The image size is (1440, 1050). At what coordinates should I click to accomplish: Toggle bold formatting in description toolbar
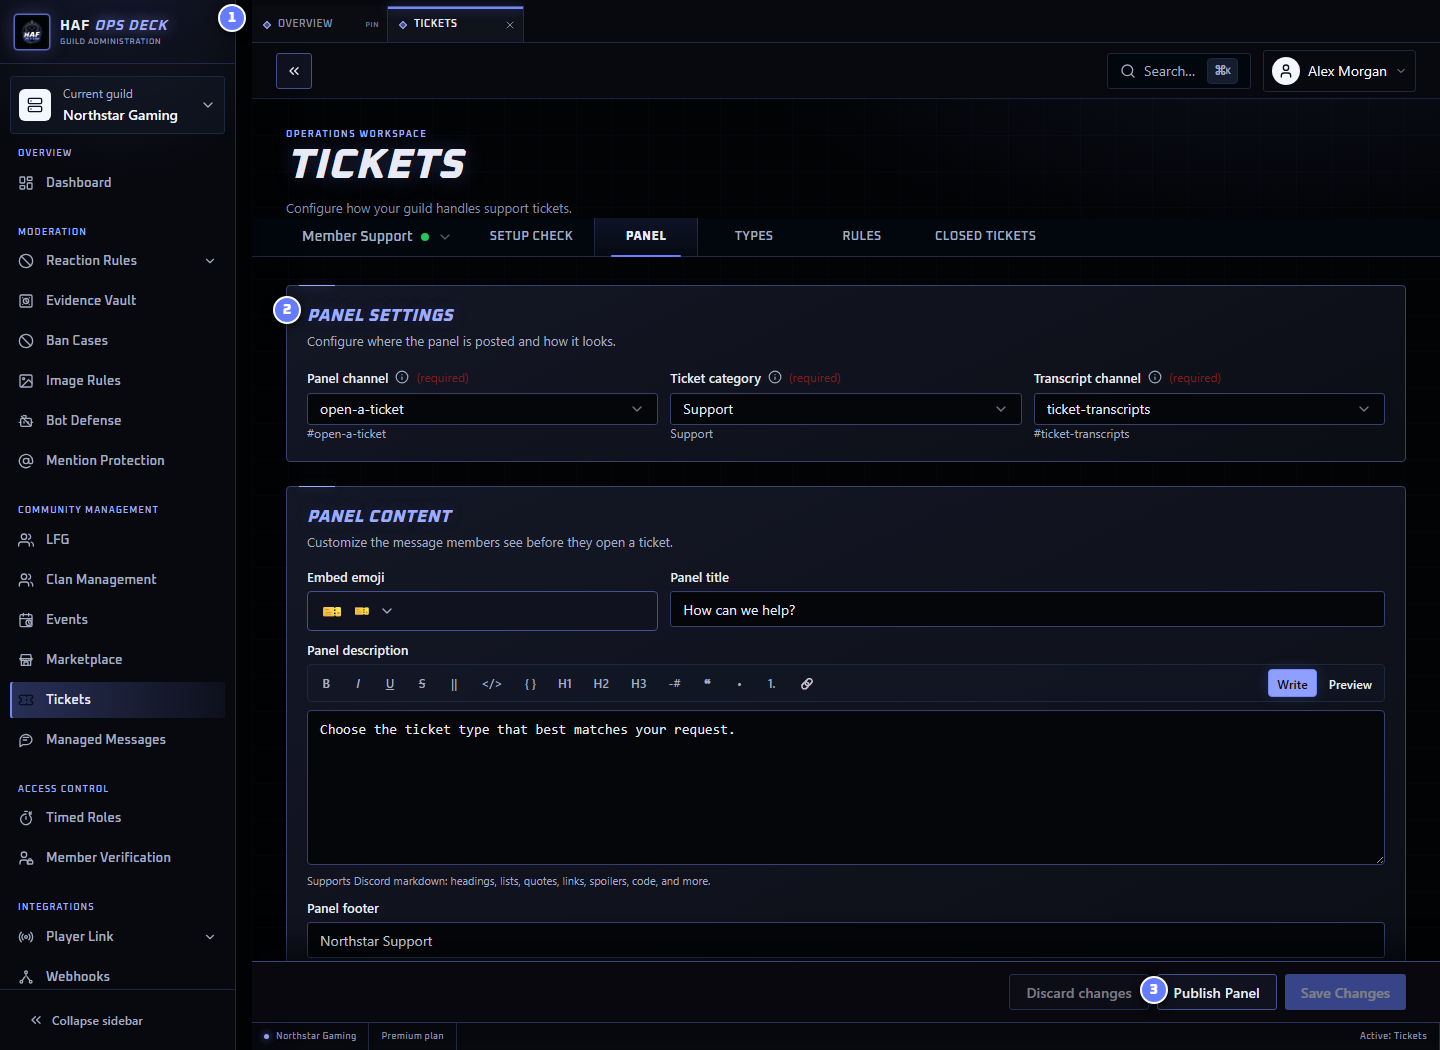(x=326, y=684)
